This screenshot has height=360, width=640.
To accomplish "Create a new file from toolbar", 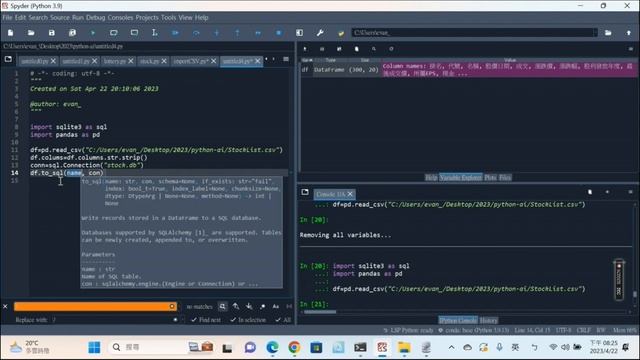I will 11,33.
